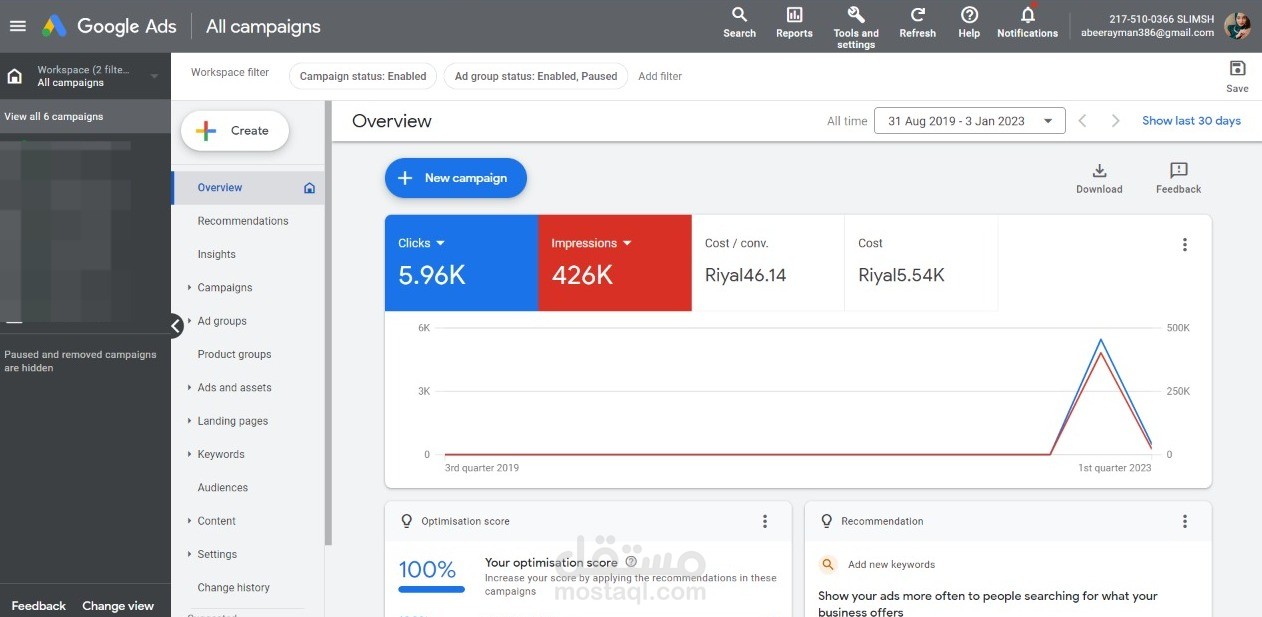Click Ad group status filter chip

536,76
